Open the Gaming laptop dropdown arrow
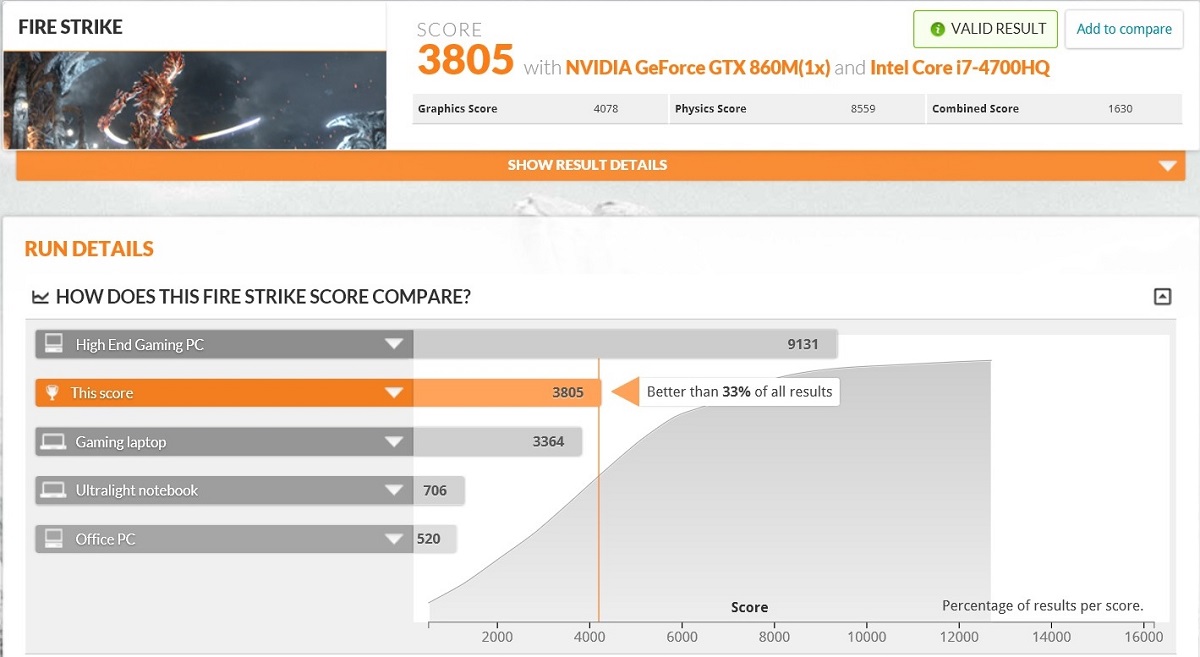This screenshot has height=657, width=1200. tap(394, 442)
